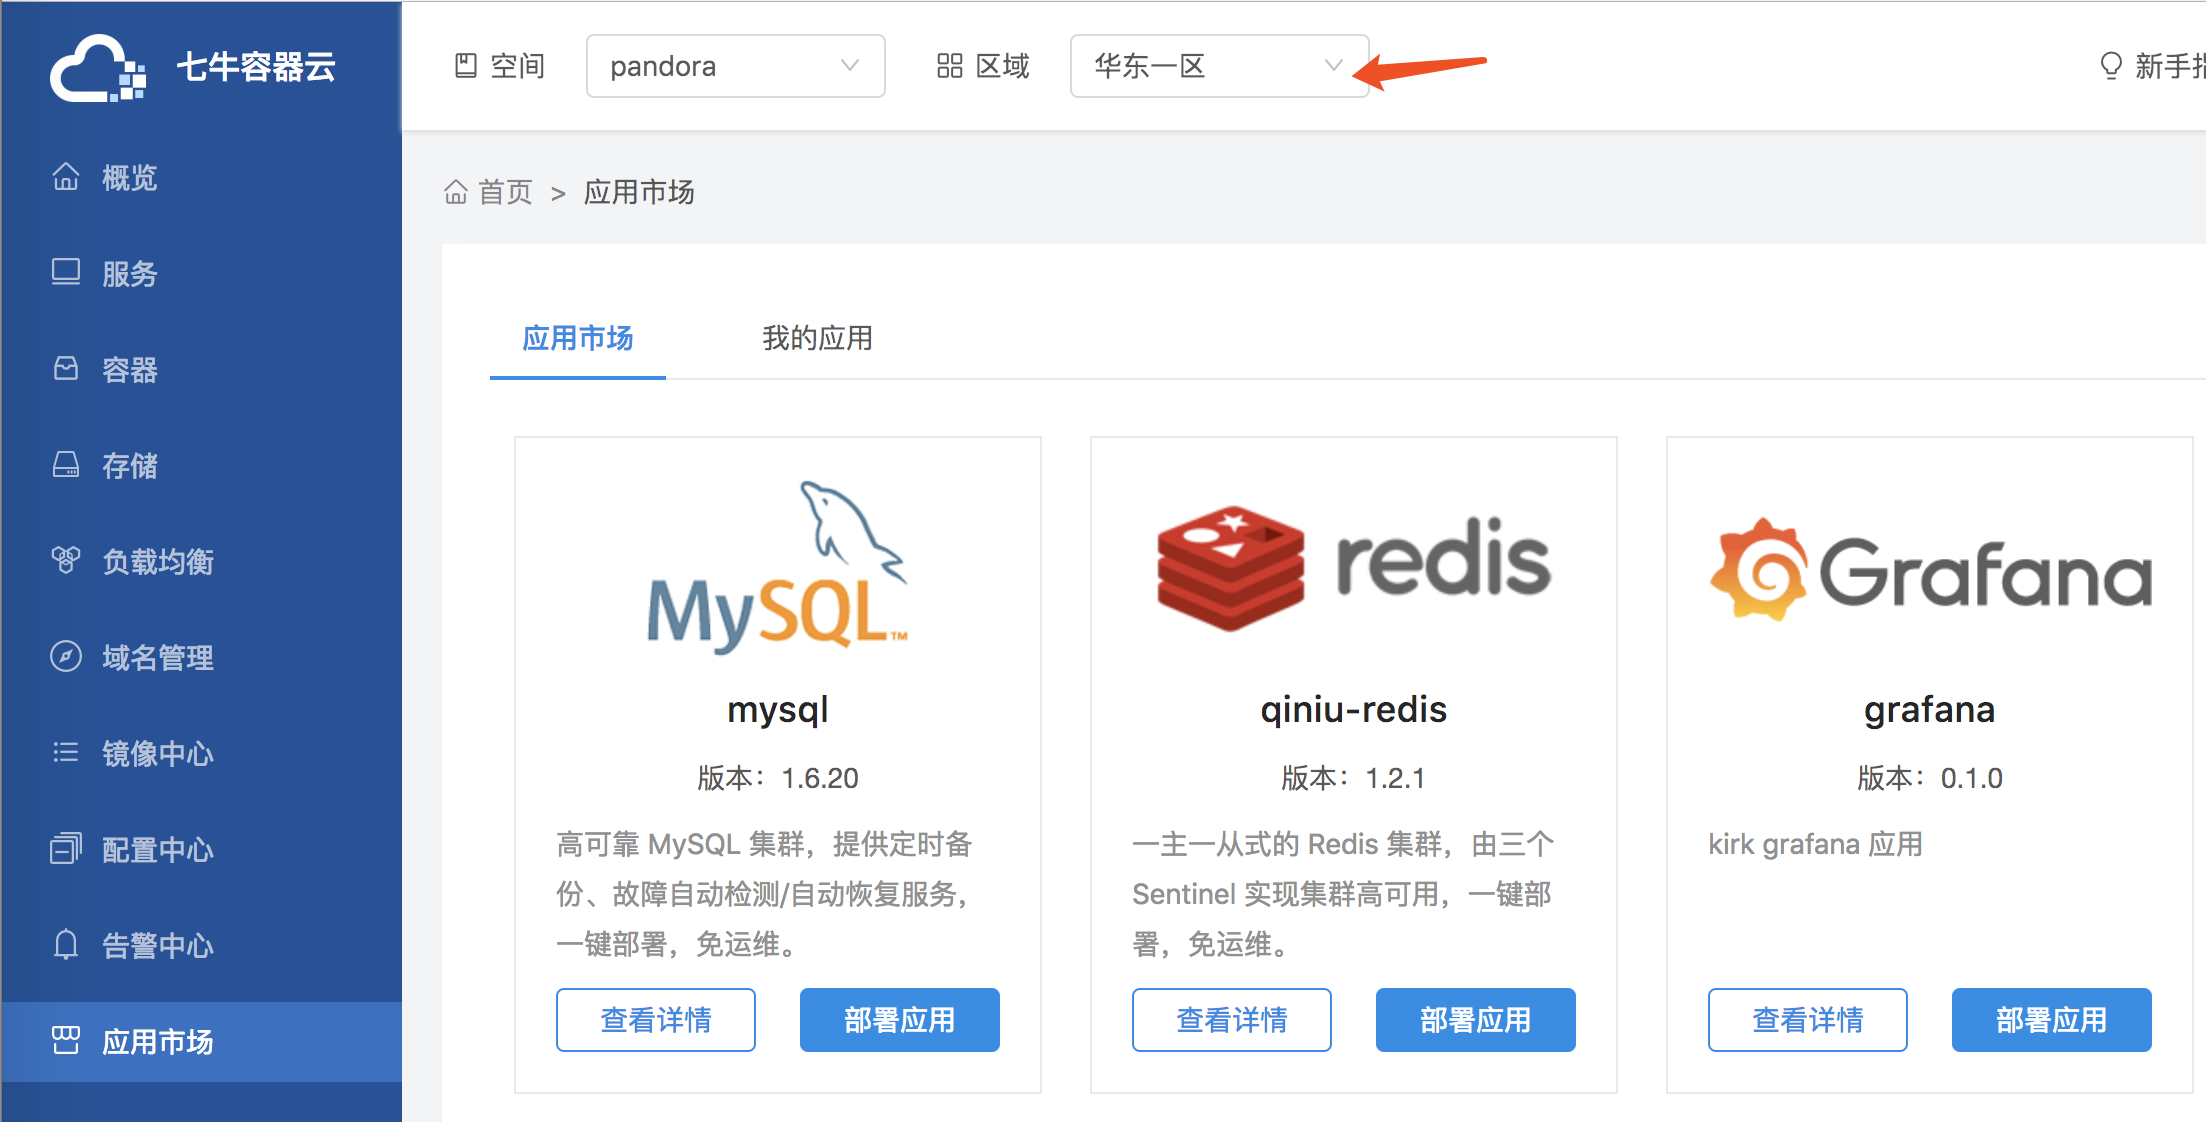Click the 高可靠 MySQL 集群 description
The width and height of the screenshot is (2206, 1122).
(765, 894)
